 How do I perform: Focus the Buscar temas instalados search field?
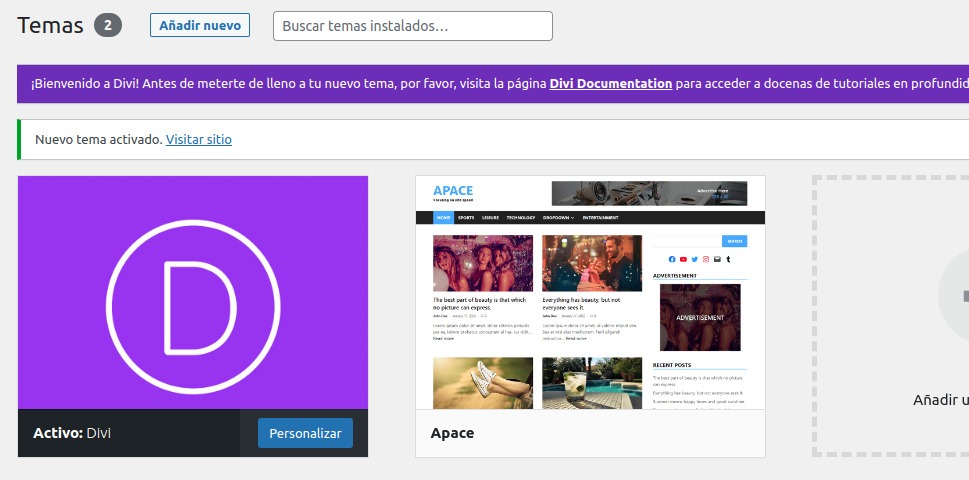point(413,26)
